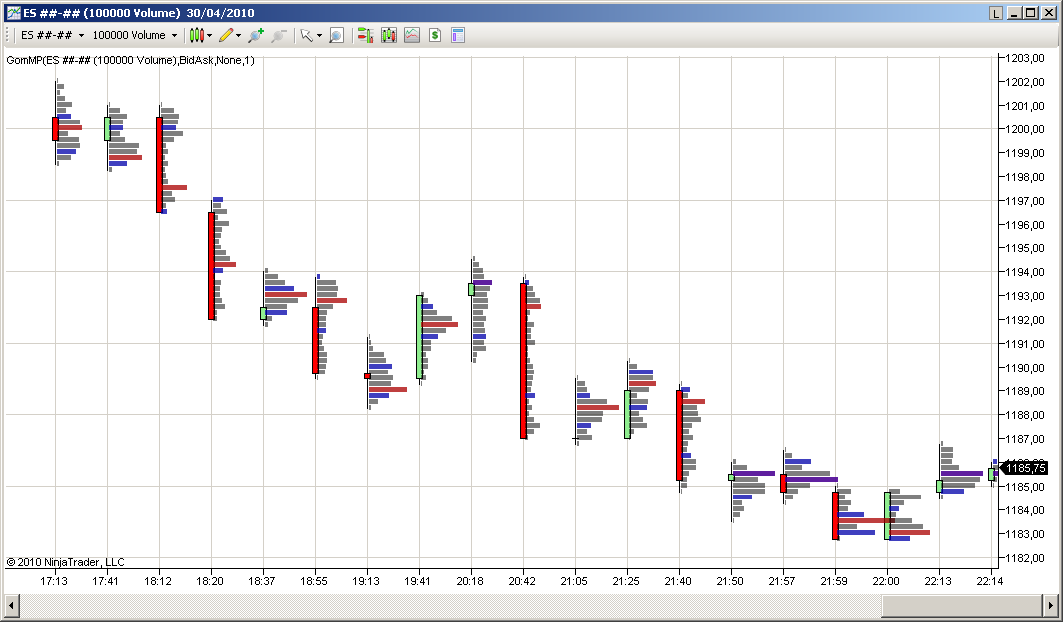Viewport: 1063px width, 622px height.
Task: Minimize the chart window
Action: point(1015,13)
